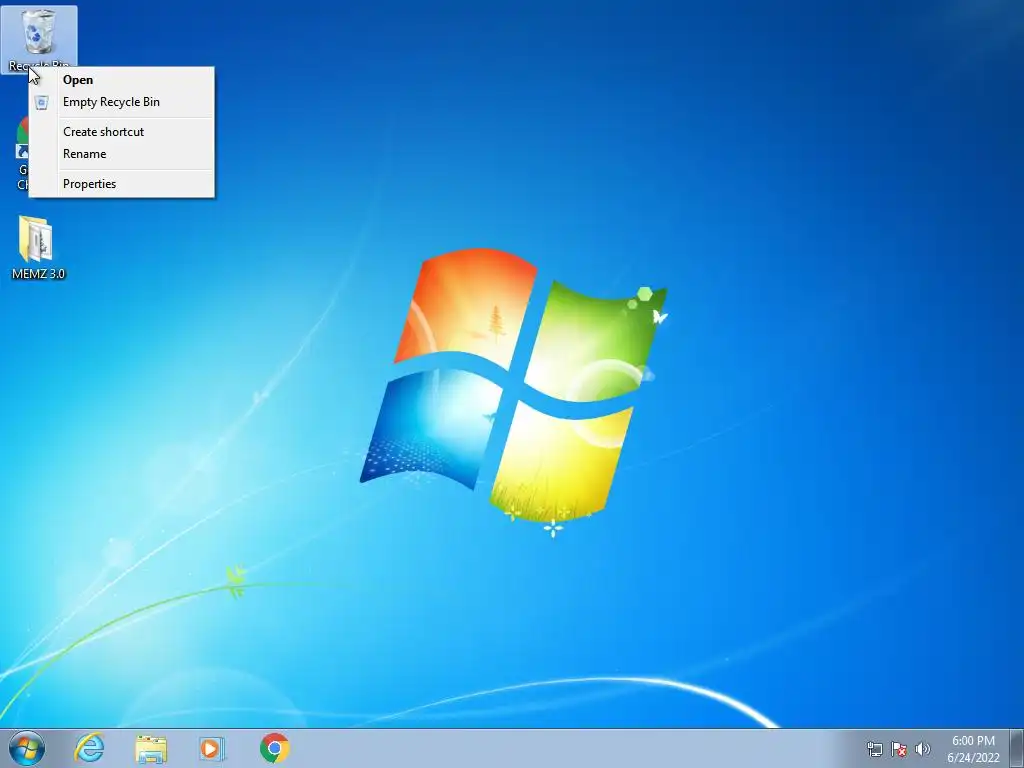Open the Action Center flag icon
Viewport: 1024px width, 768px height.
[x=899, y=749]
